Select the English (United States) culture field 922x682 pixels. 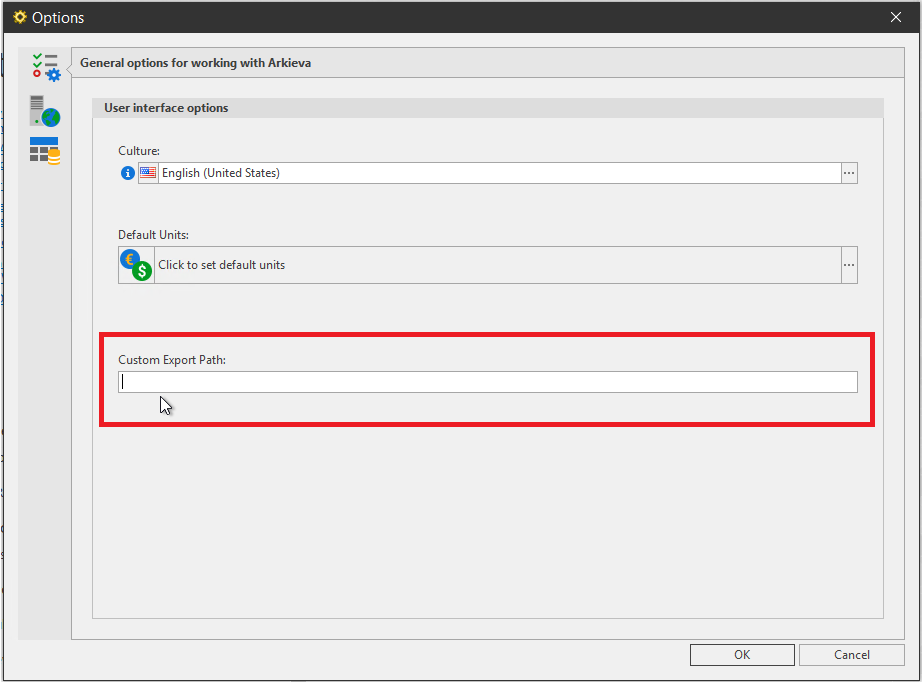pyautogui.click(x=499, y=173)
